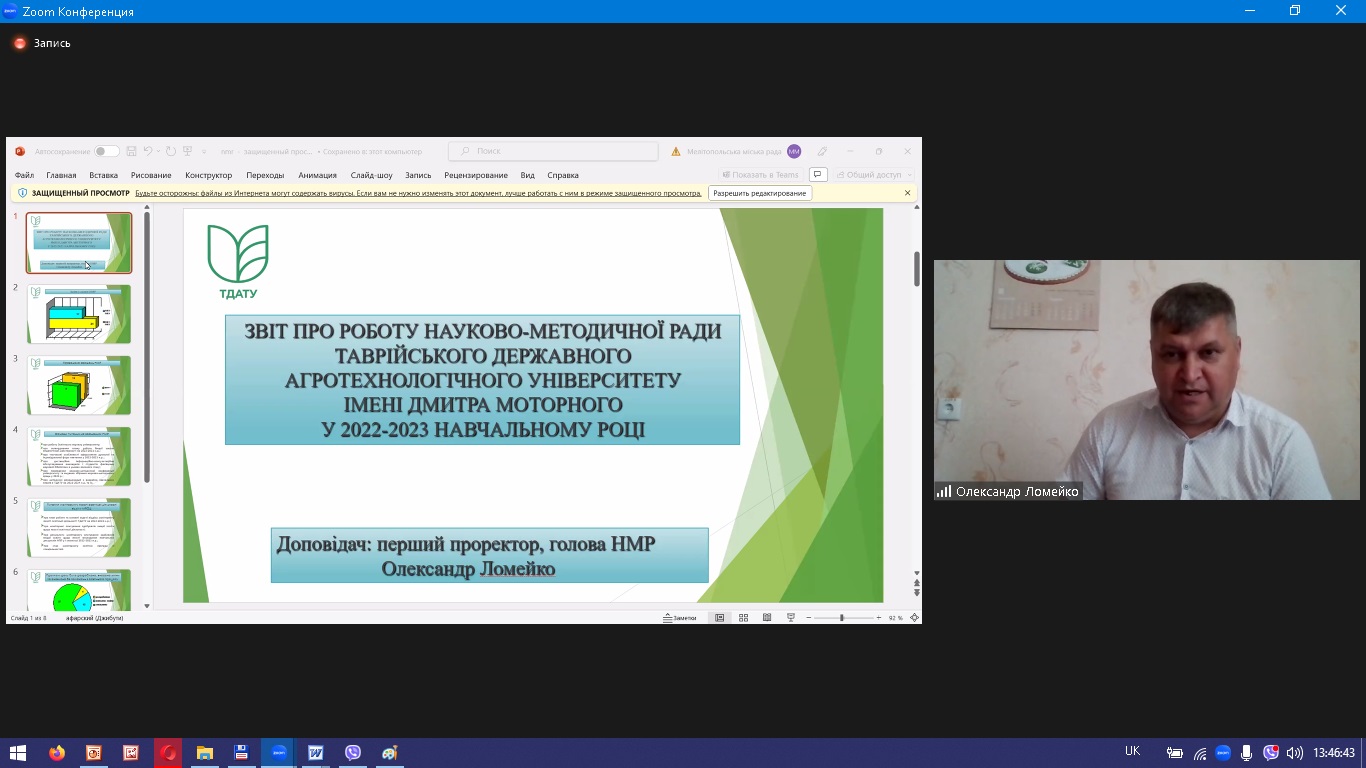Select slide 3 thumbnail in the panel
Image resolution: width=1366 pixels, height=768 pixels.
(79, 385)
